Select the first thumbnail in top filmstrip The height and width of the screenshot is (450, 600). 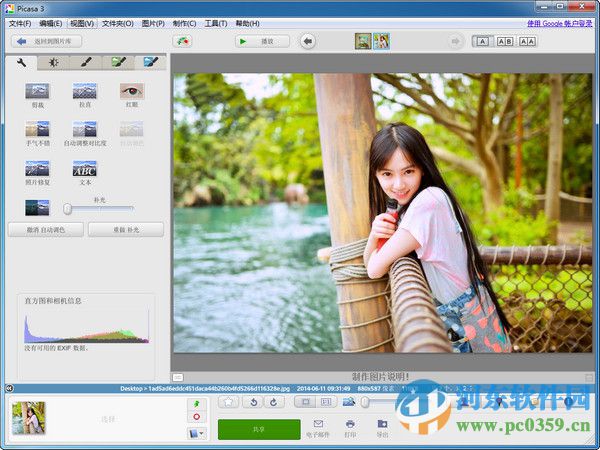pos(363,41)
